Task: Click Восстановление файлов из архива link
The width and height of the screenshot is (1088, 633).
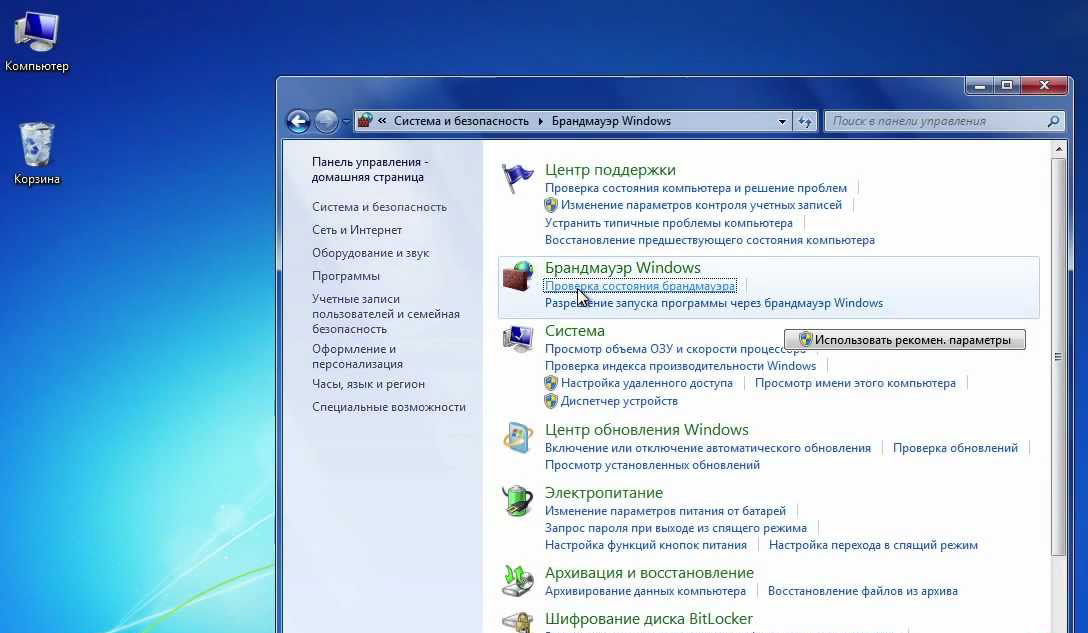Action: click(862, 591)
